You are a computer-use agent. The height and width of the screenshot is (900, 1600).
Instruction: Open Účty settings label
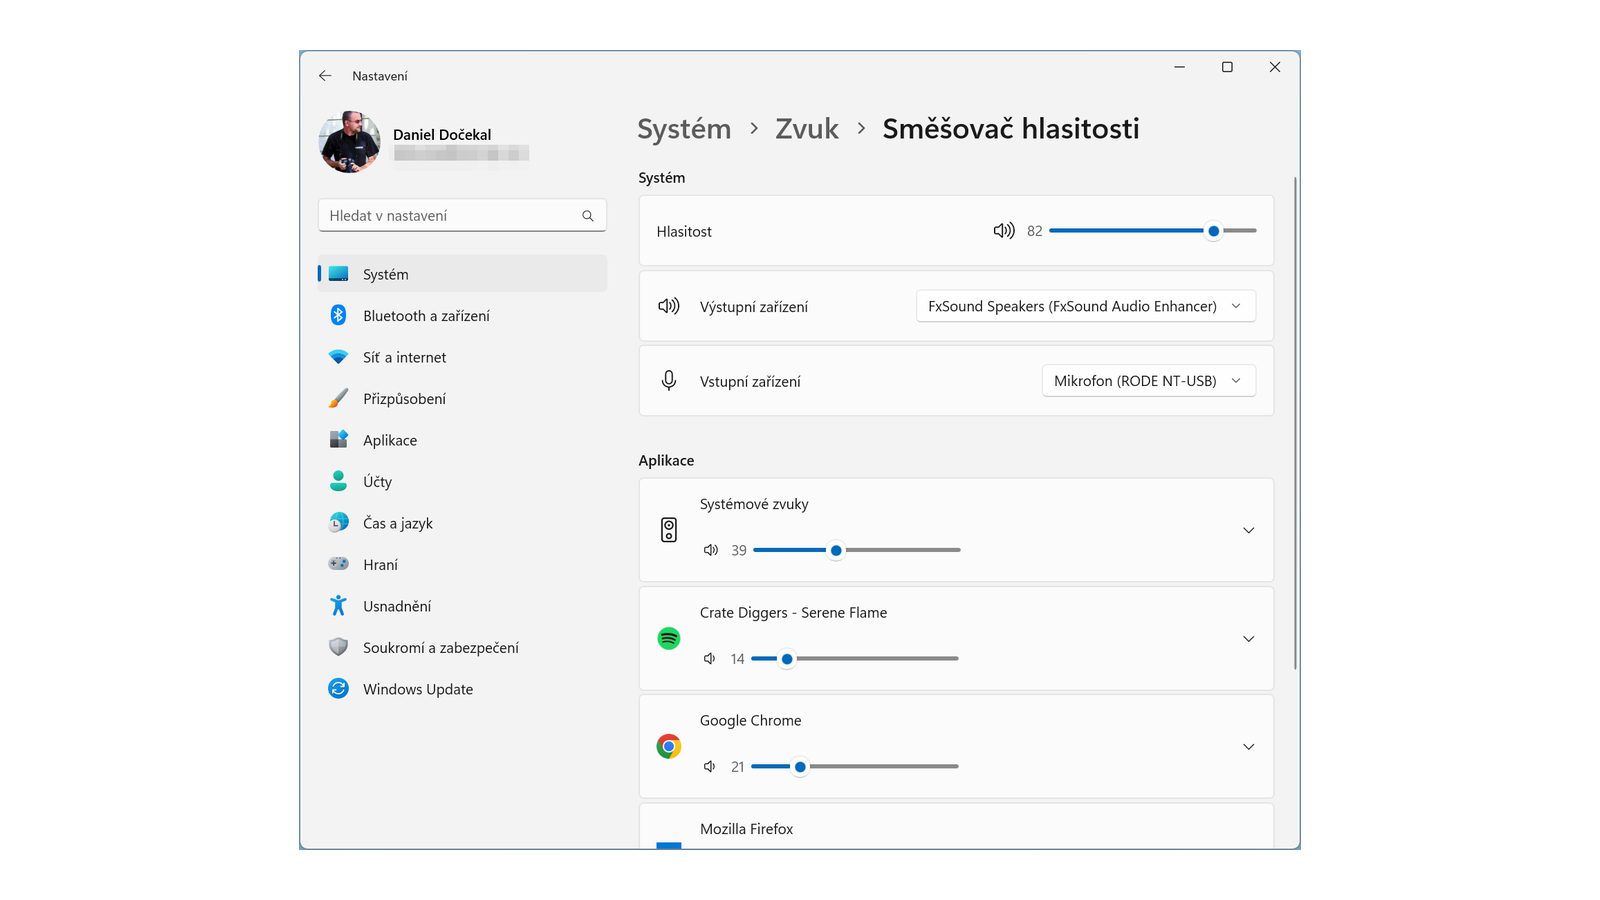click(377, 481)
